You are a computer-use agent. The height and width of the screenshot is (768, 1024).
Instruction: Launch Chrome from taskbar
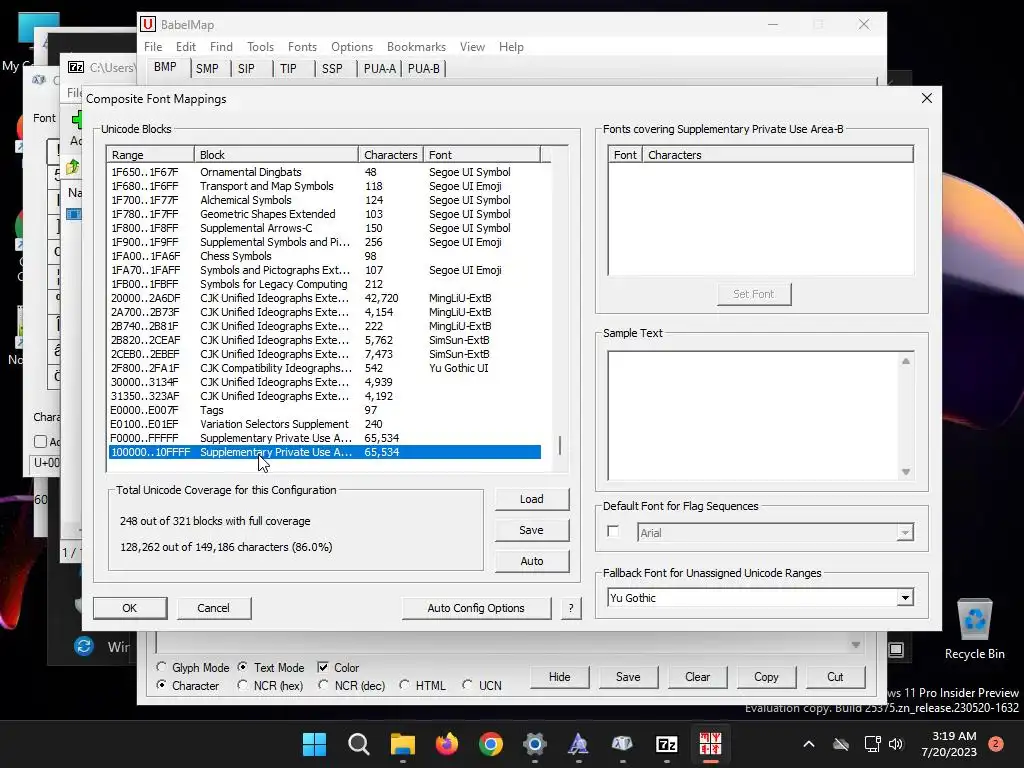click(490, 744)
